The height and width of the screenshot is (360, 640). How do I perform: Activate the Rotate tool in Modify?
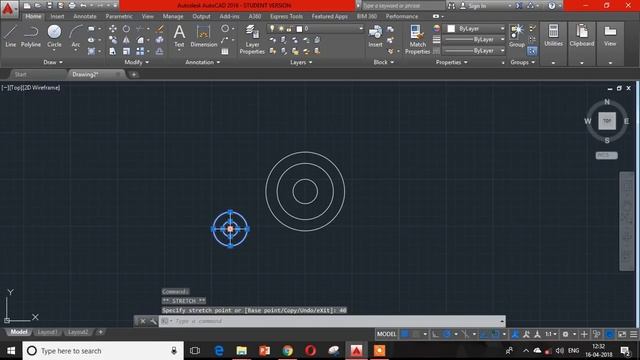point(127,29)
